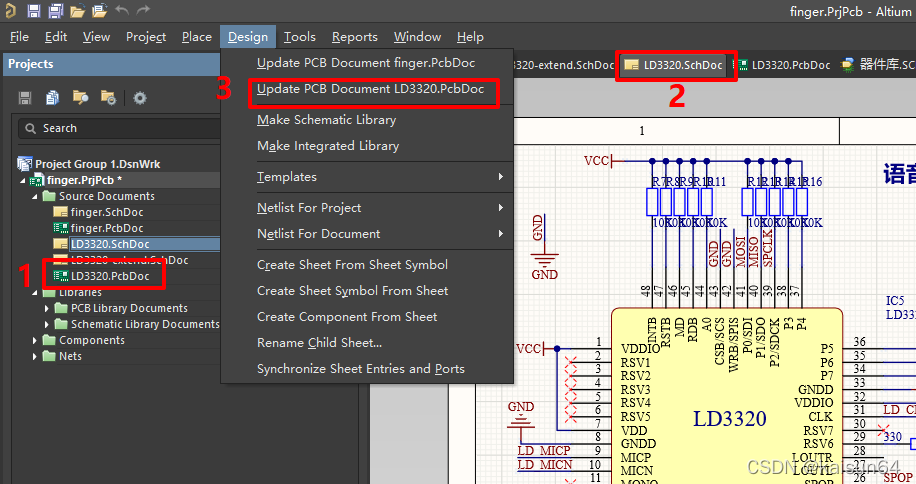This screenshot has width=916, height=484.
Task: Click the Save icon in the title bar
Action: (33, 10)
